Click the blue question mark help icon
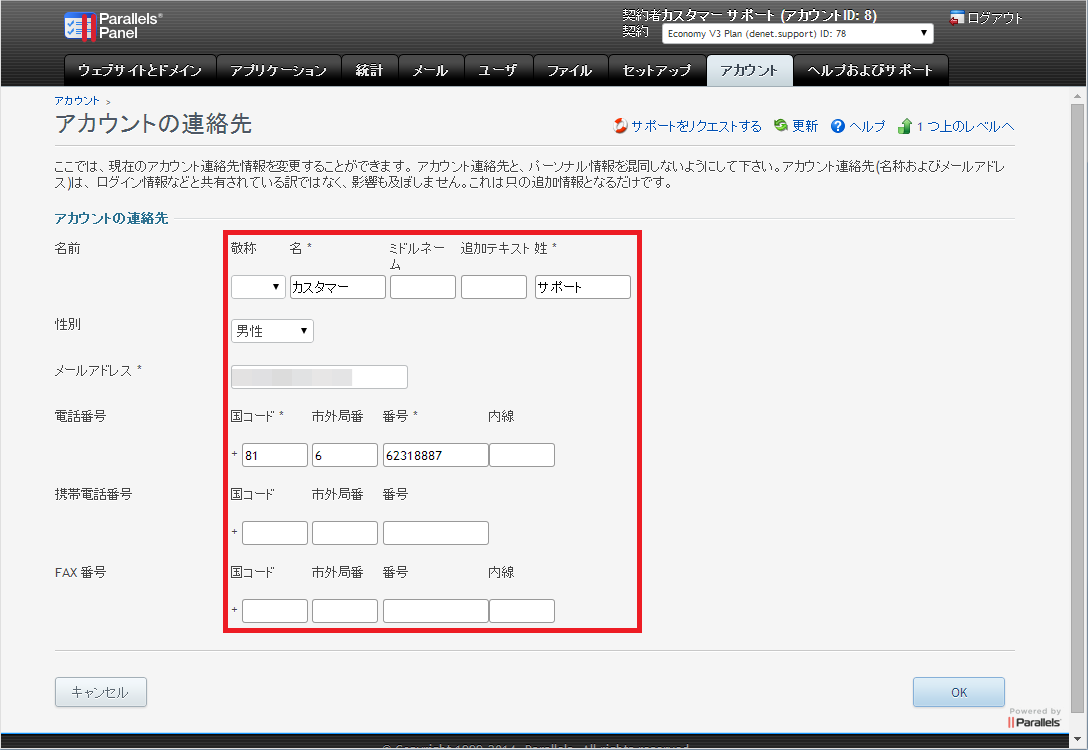The width and height of the screenshot is (1088, 750). pyautogui.click(x=838, y=126)
